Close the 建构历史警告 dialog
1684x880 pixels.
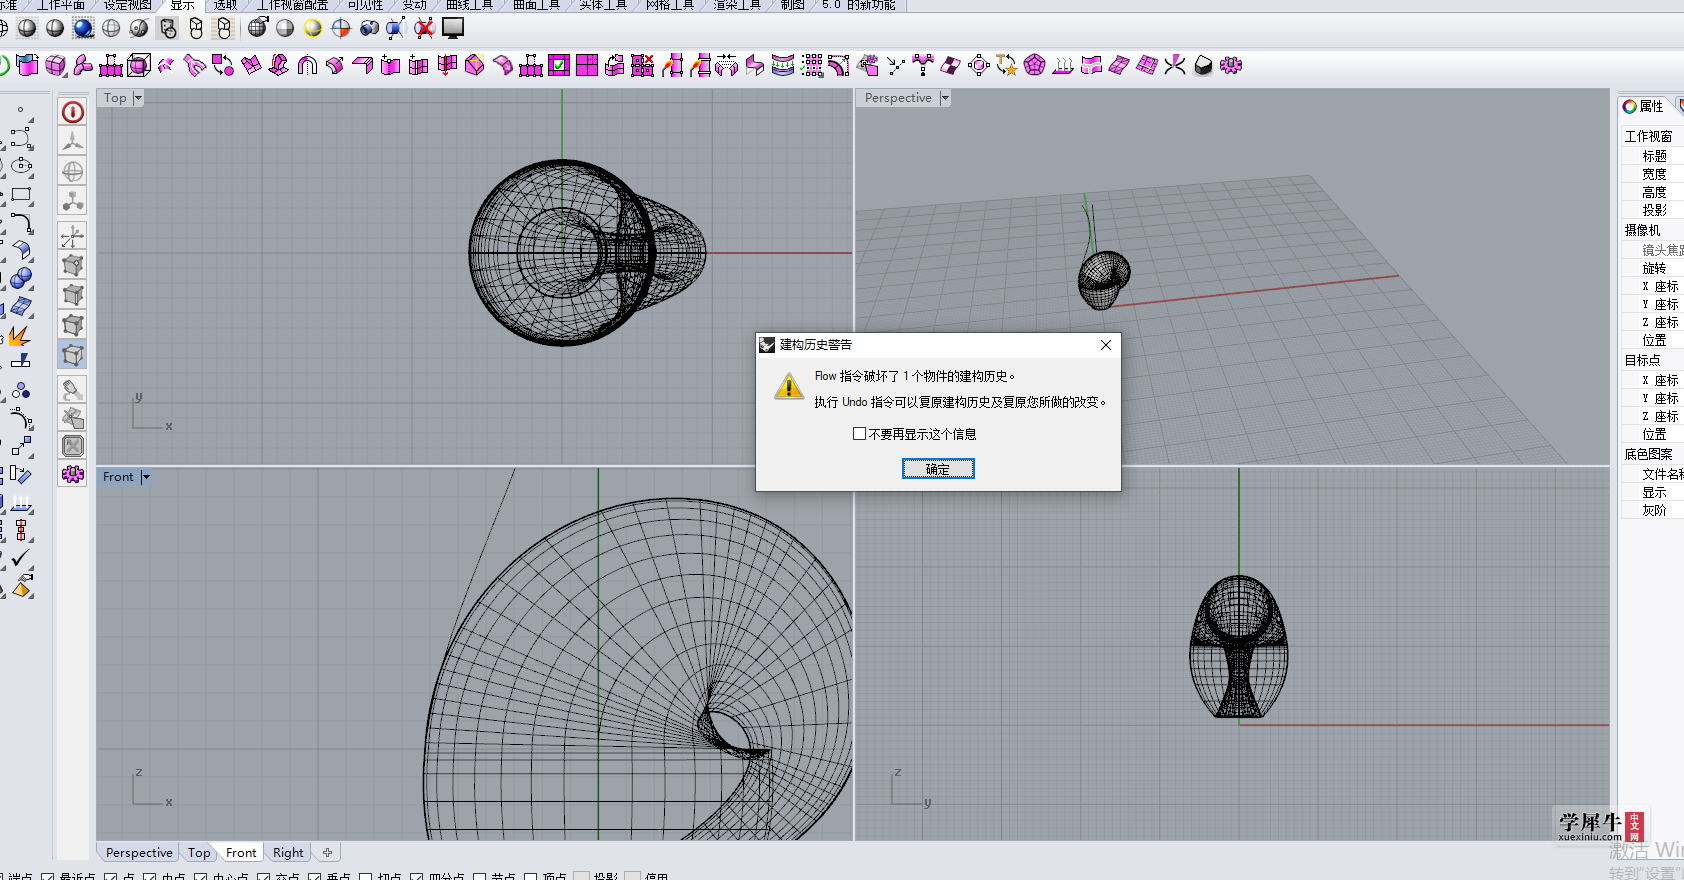point(1106,345)
